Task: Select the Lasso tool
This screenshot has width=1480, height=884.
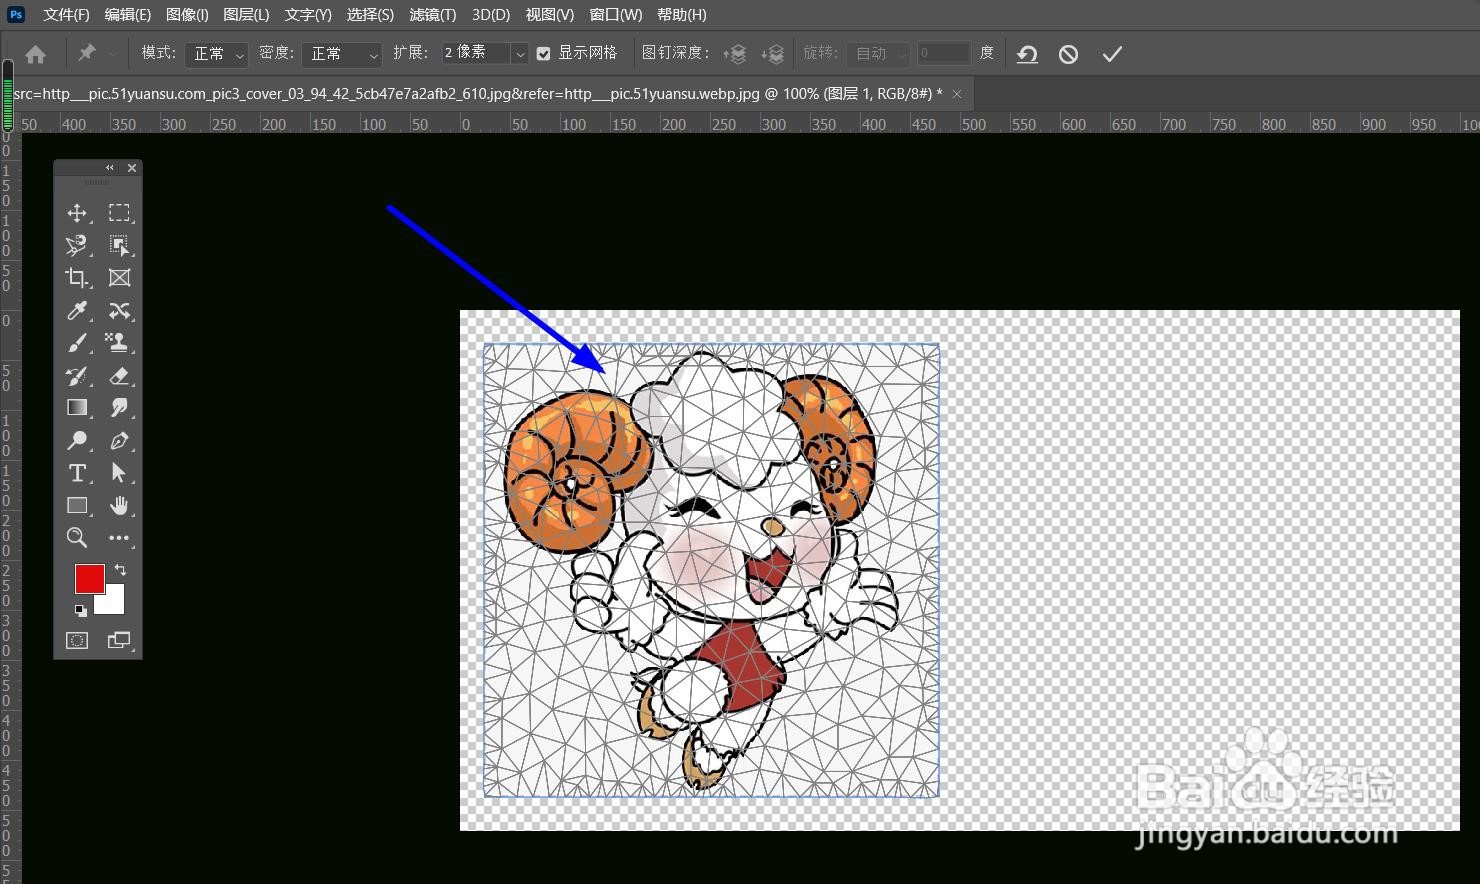Action: 77,245
